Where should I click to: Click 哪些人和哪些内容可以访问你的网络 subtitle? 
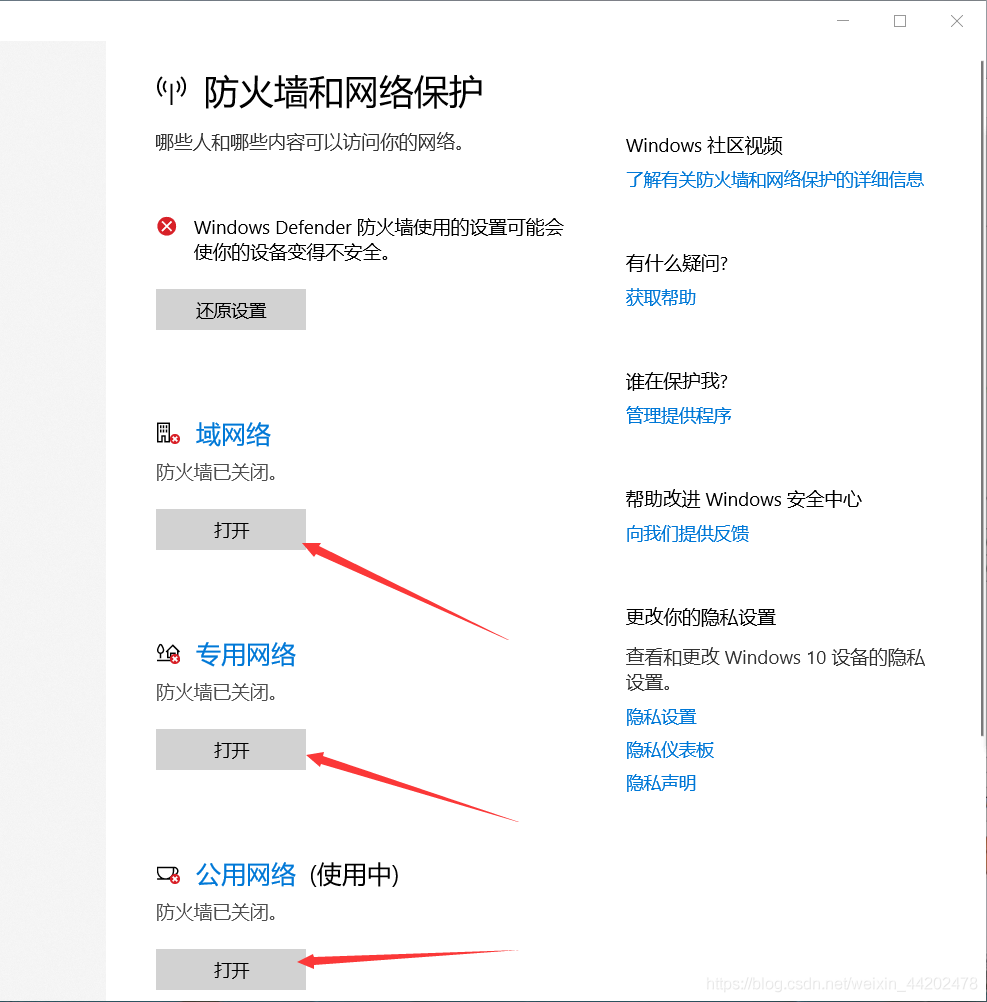point(309,142)
